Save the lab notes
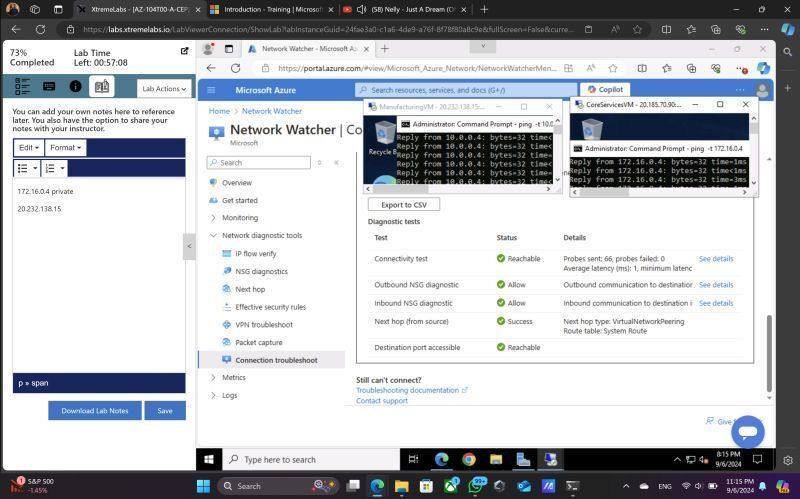This screenshot has height=499, width=800. click(165, 411)
